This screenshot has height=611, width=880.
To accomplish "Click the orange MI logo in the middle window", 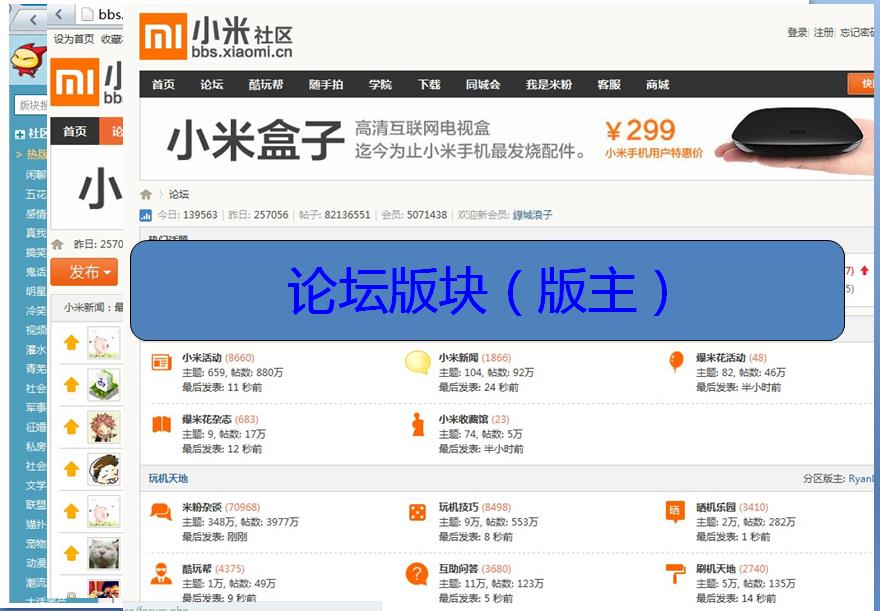I will (x=75, y=82).
